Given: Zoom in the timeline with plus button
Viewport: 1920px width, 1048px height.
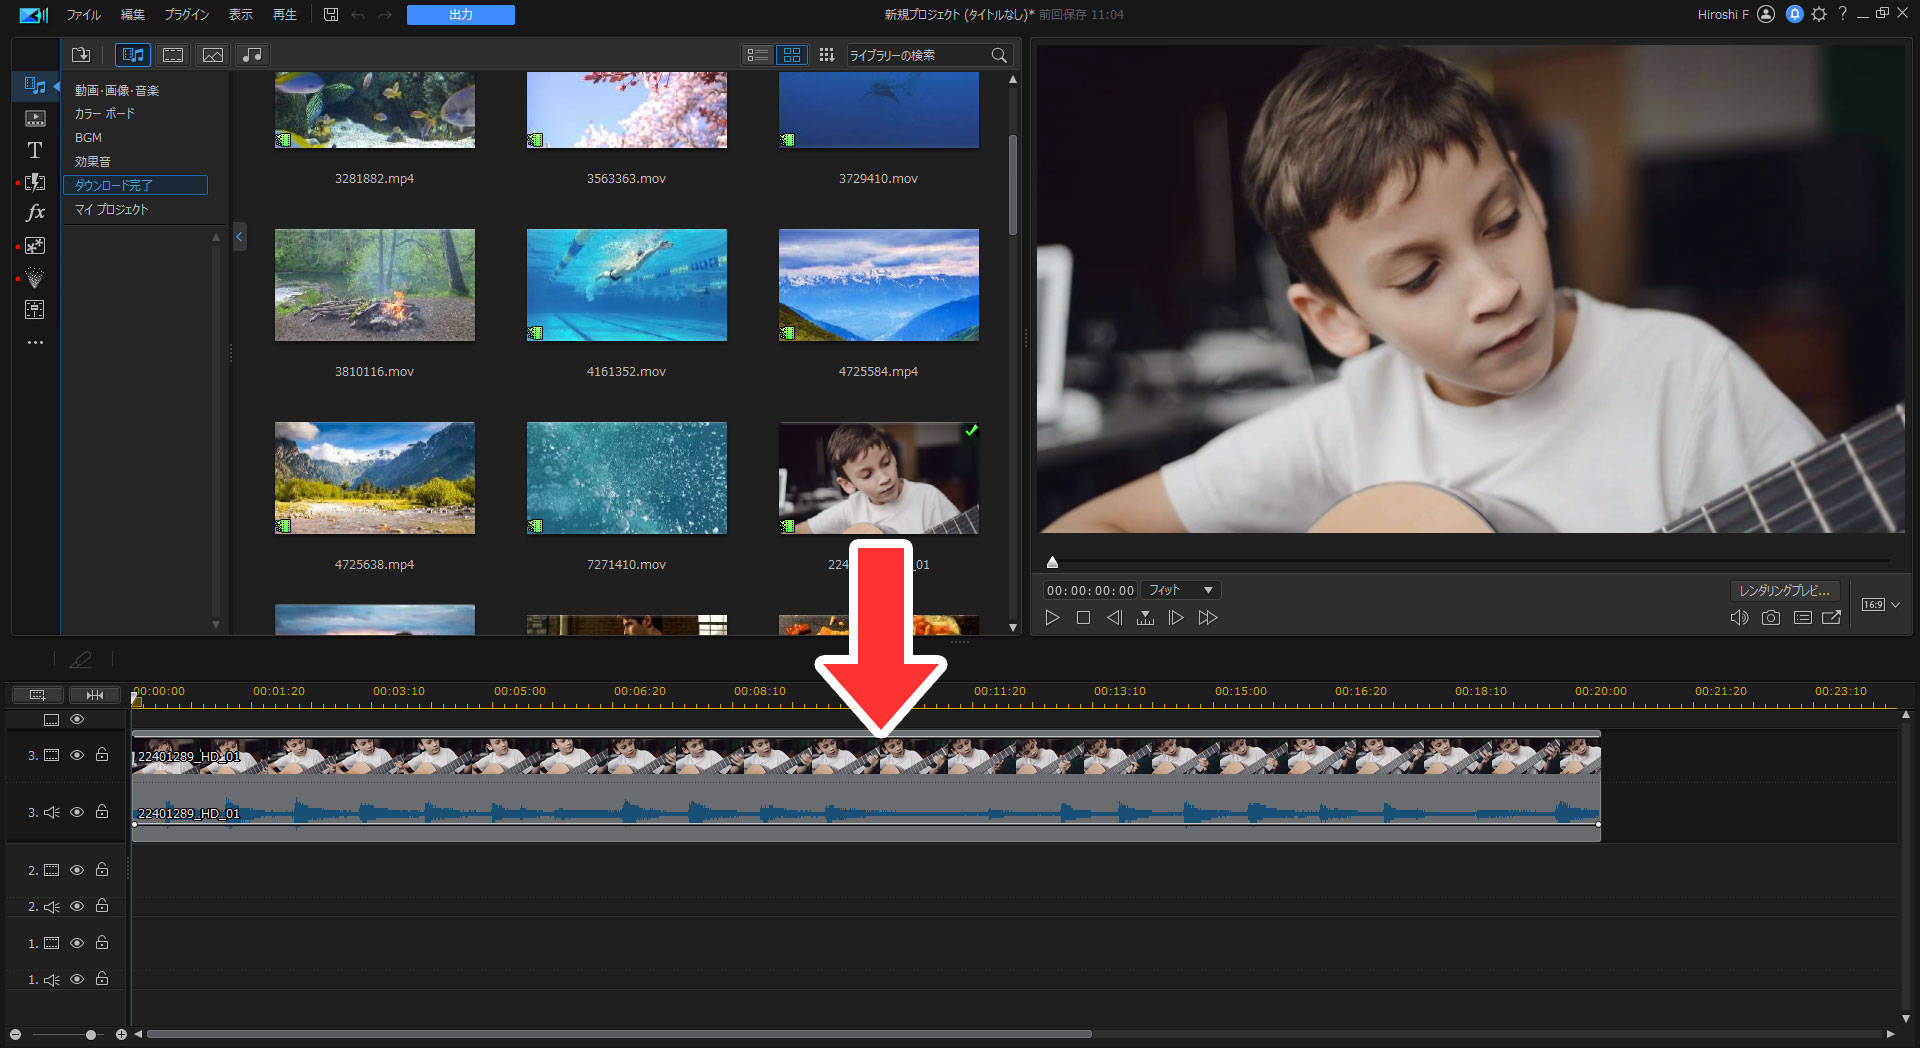Looking at the screenshot, I should (121, 1034).
